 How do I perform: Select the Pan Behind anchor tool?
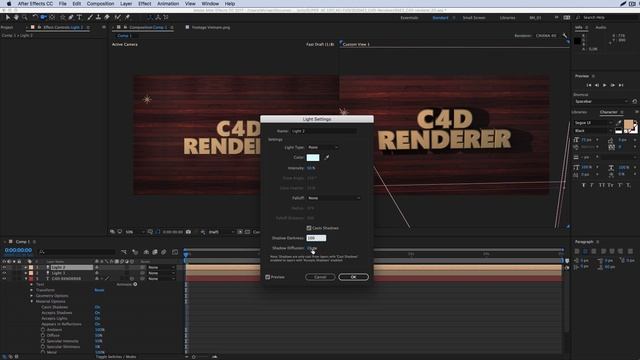tap(52, 17)
